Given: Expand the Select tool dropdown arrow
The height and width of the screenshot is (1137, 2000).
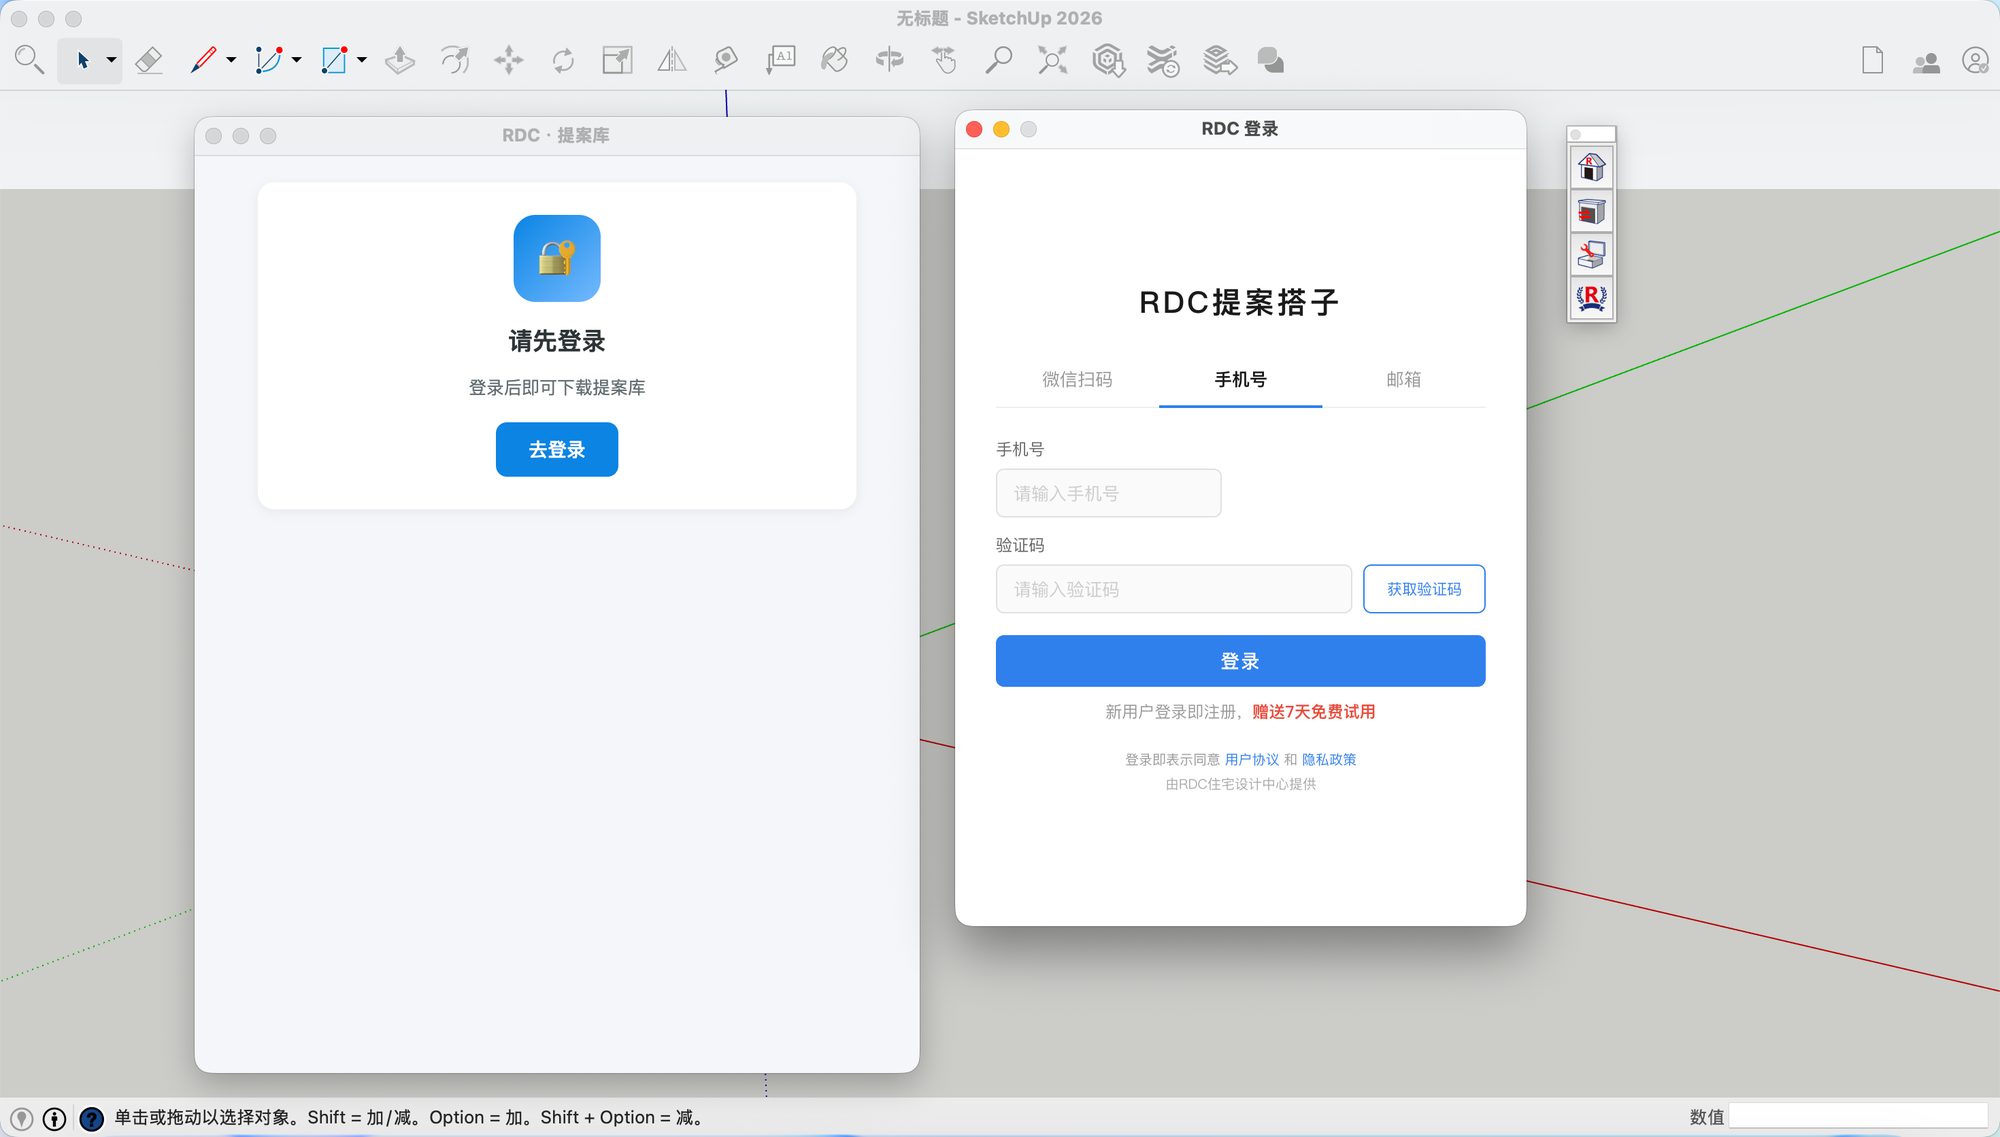Looking at the screenshot, I should [111, 61].
